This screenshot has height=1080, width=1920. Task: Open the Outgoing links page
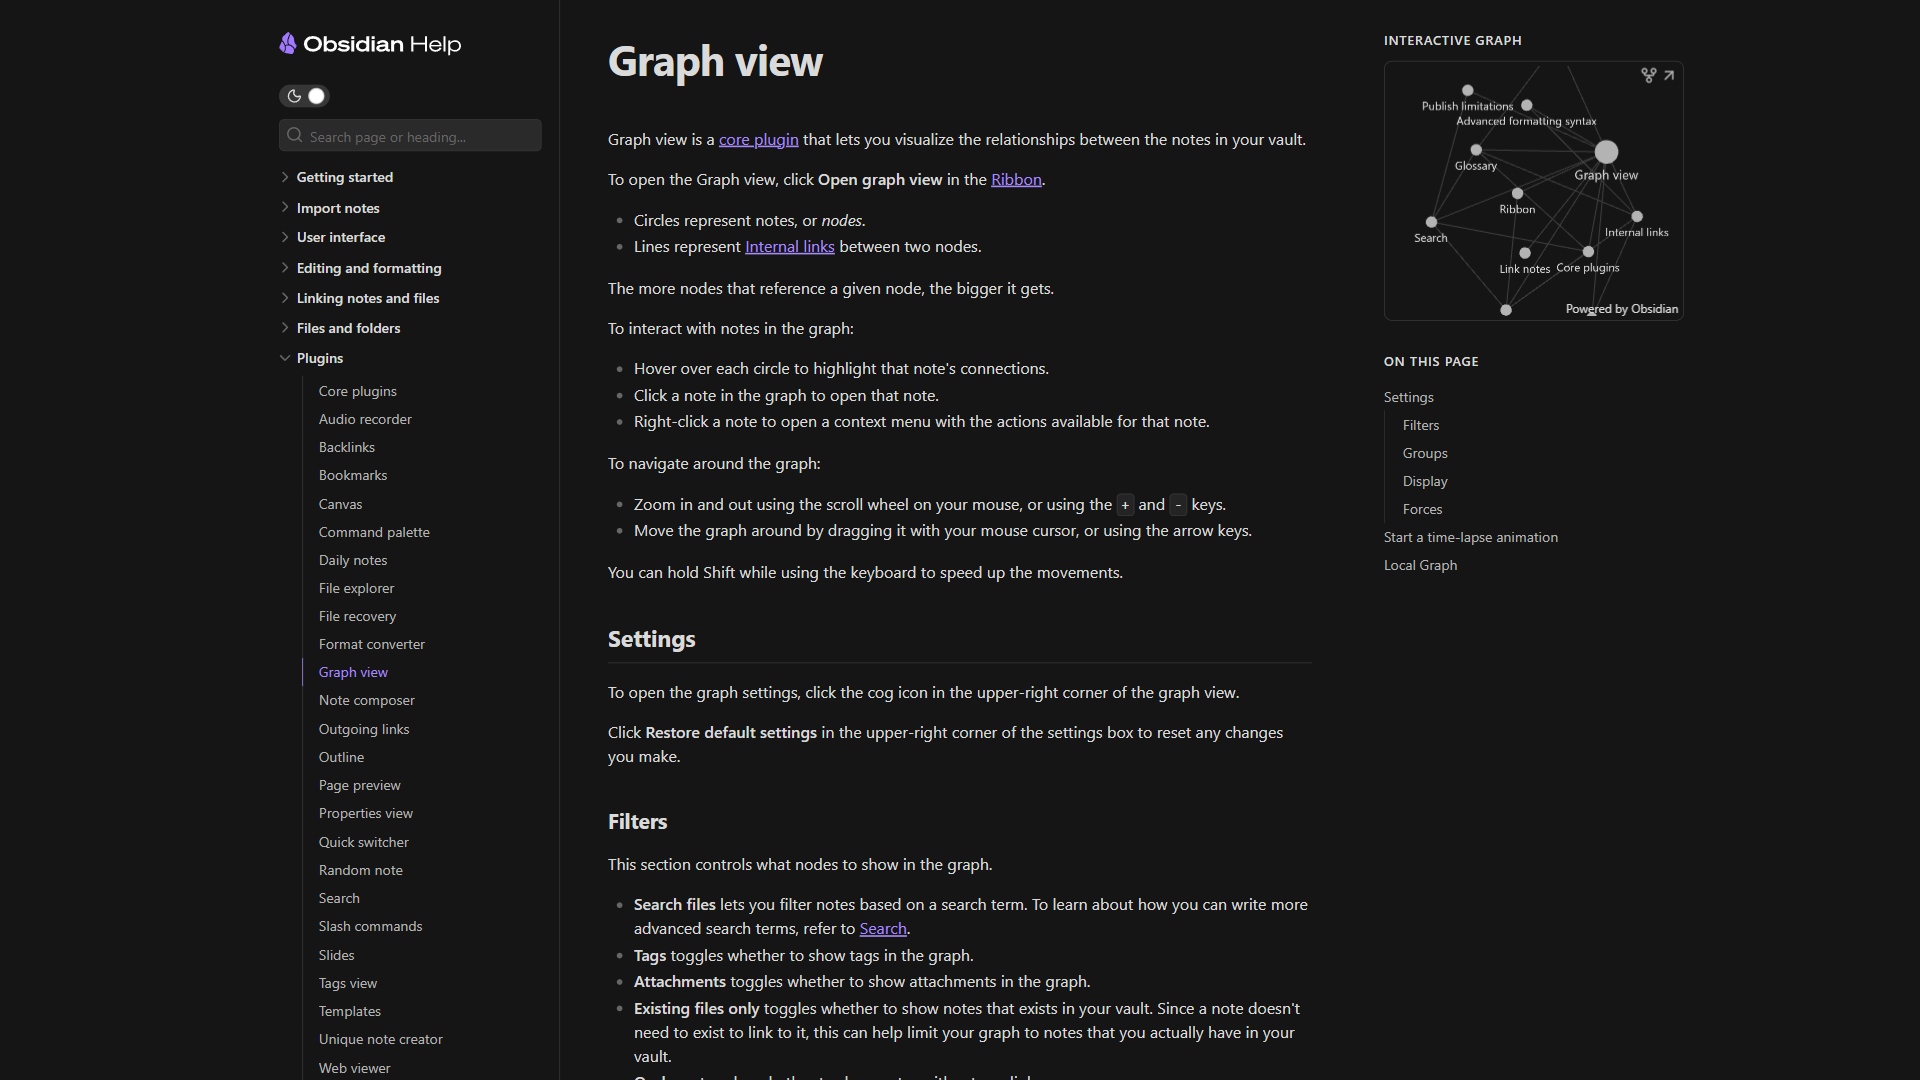pos(364,729)
